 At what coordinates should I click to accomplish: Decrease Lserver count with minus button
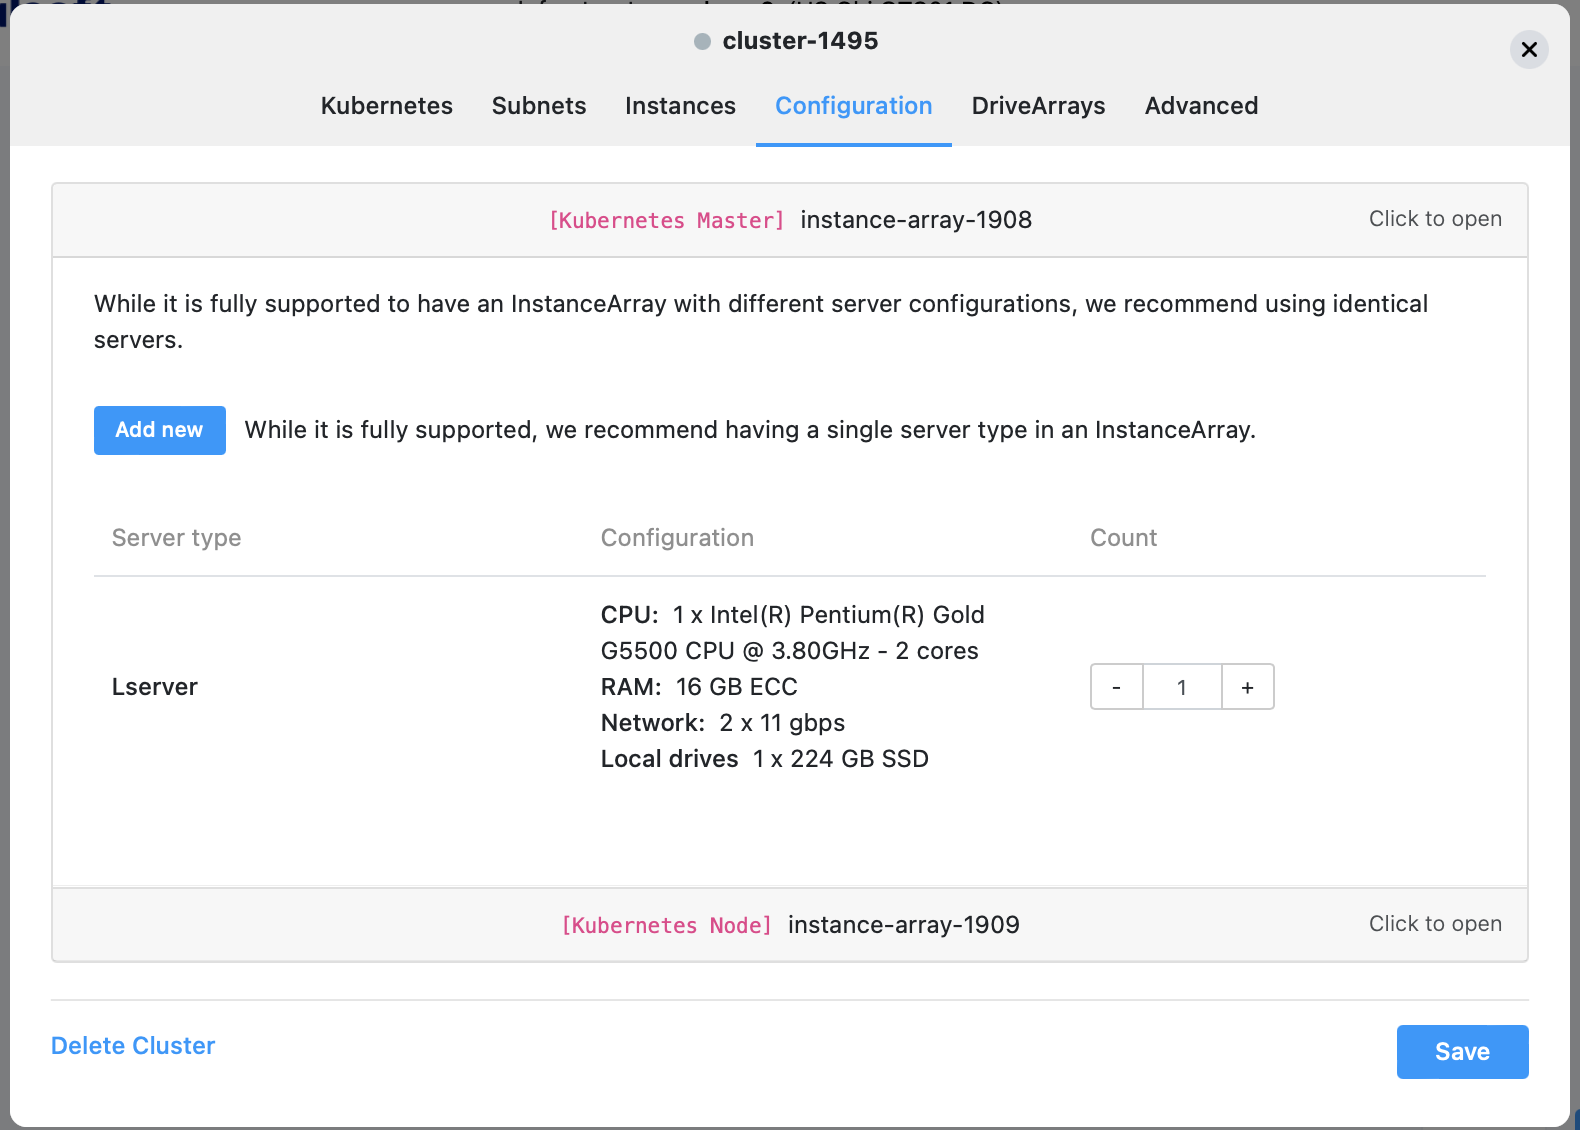(1116, 687)
